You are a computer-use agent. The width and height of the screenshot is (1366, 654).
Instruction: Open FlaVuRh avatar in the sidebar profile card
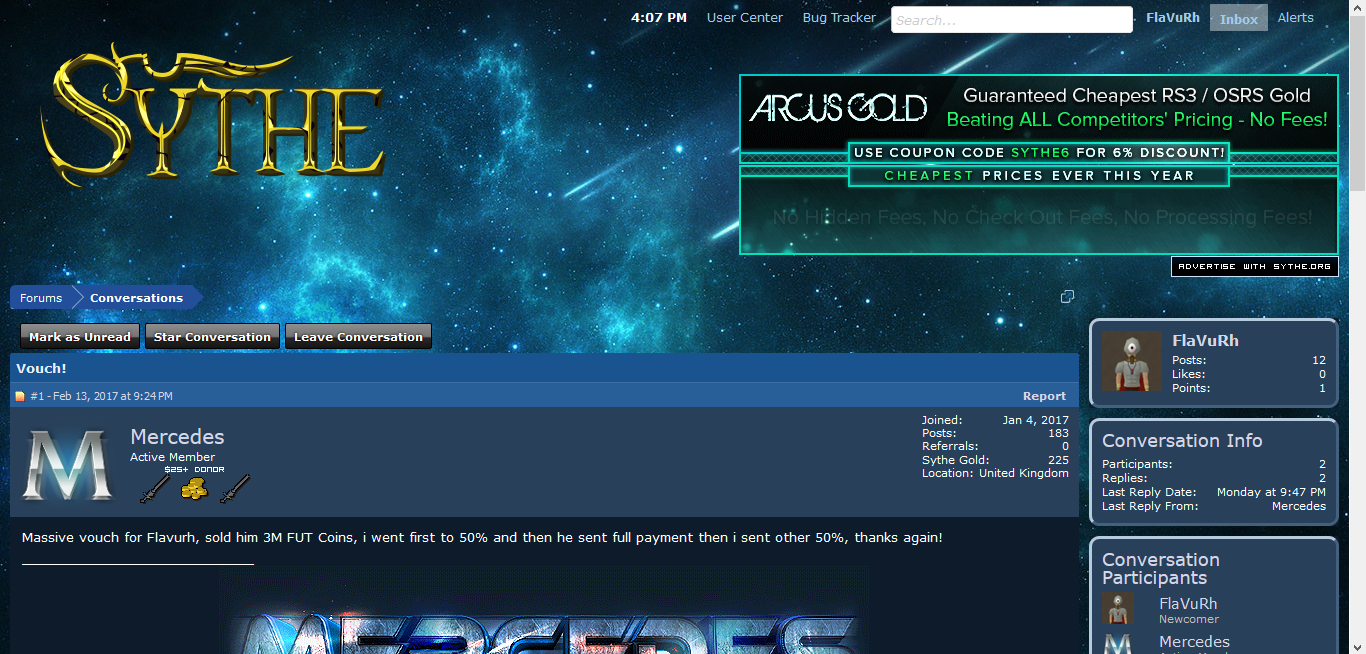1132,361
